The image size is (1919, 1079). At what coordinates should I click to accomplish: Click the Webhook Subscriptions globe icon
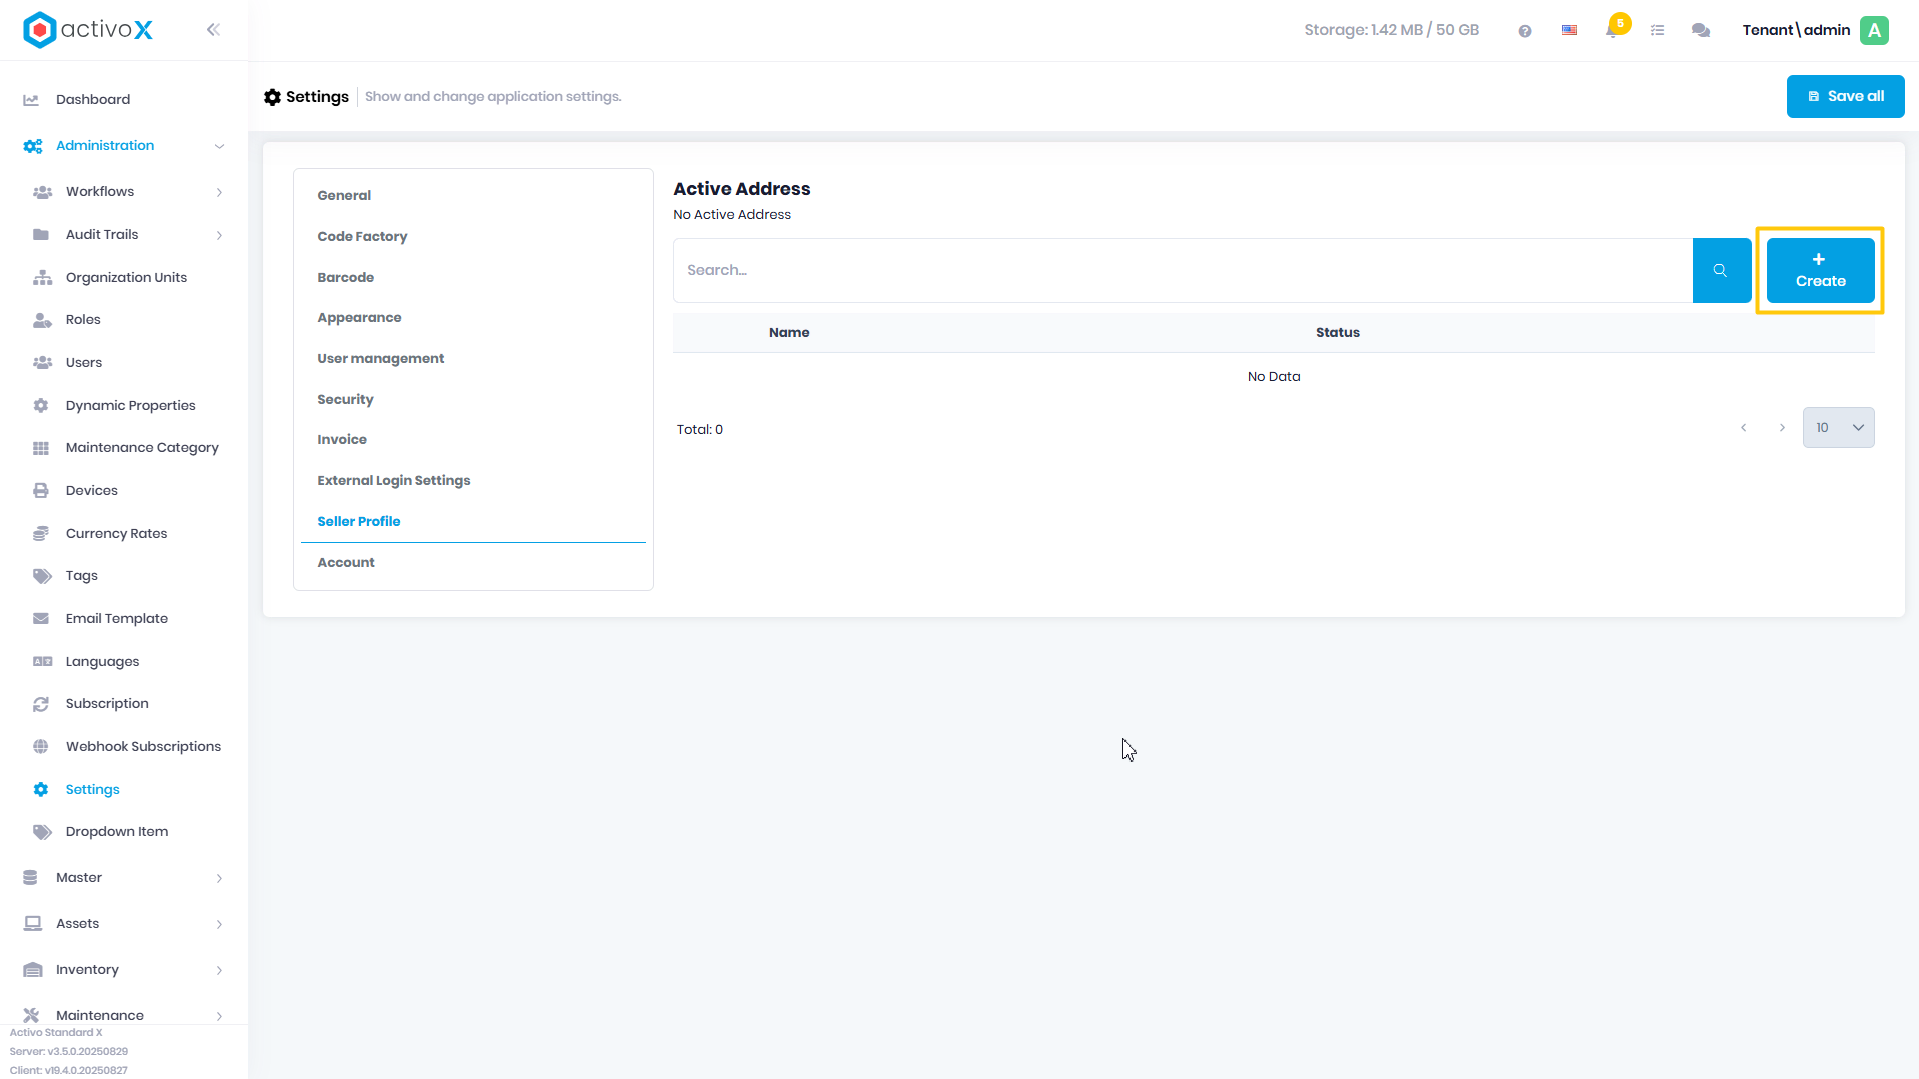(41, 747)
